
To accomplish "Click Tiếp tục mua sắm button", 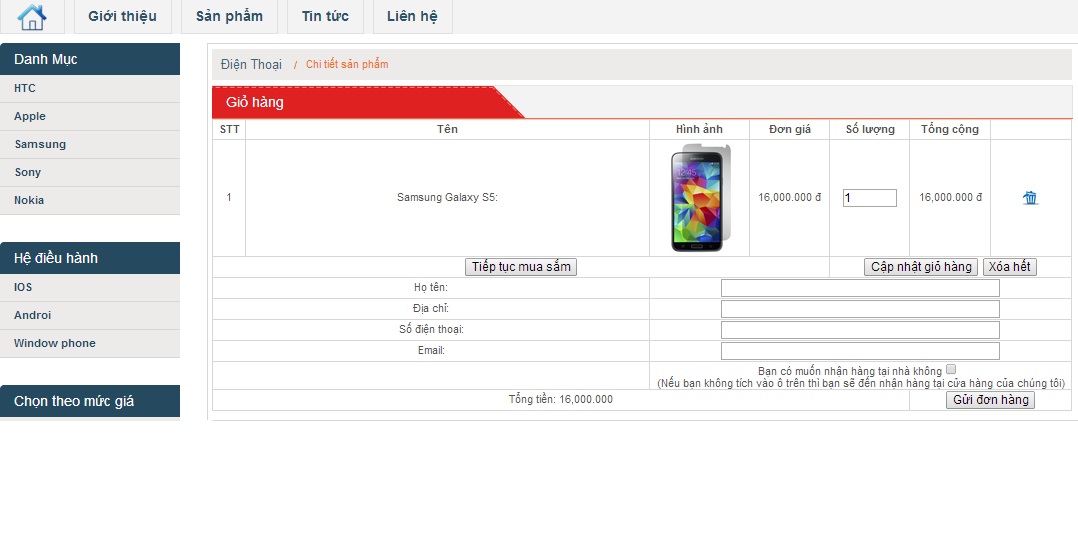I will [521, 267].
